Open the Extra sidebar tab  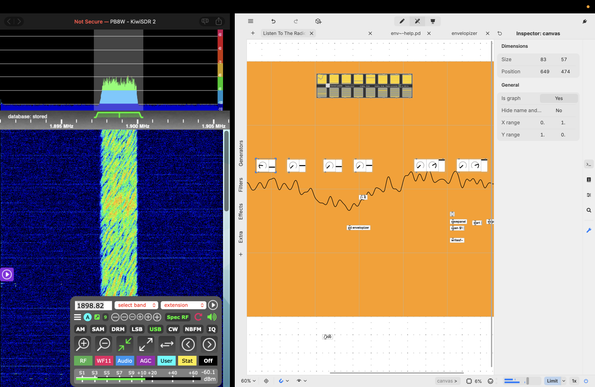pos(241,237)
